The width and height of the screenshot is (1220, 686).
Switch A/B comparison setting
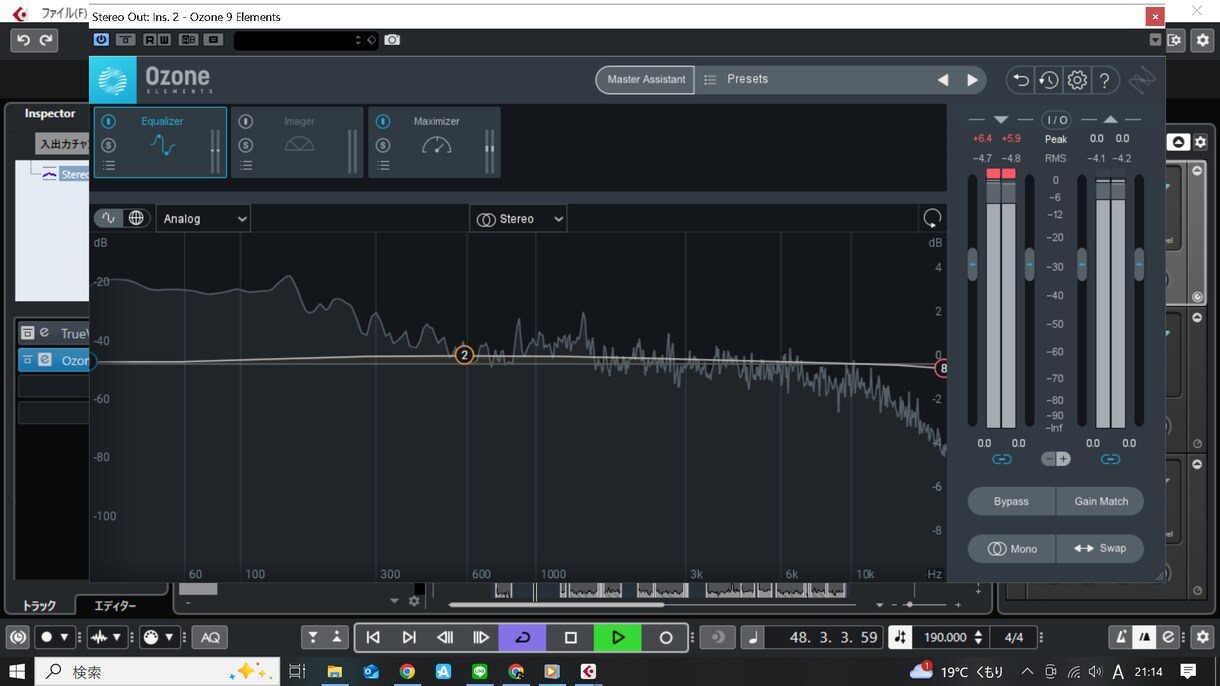coord(188,40)
